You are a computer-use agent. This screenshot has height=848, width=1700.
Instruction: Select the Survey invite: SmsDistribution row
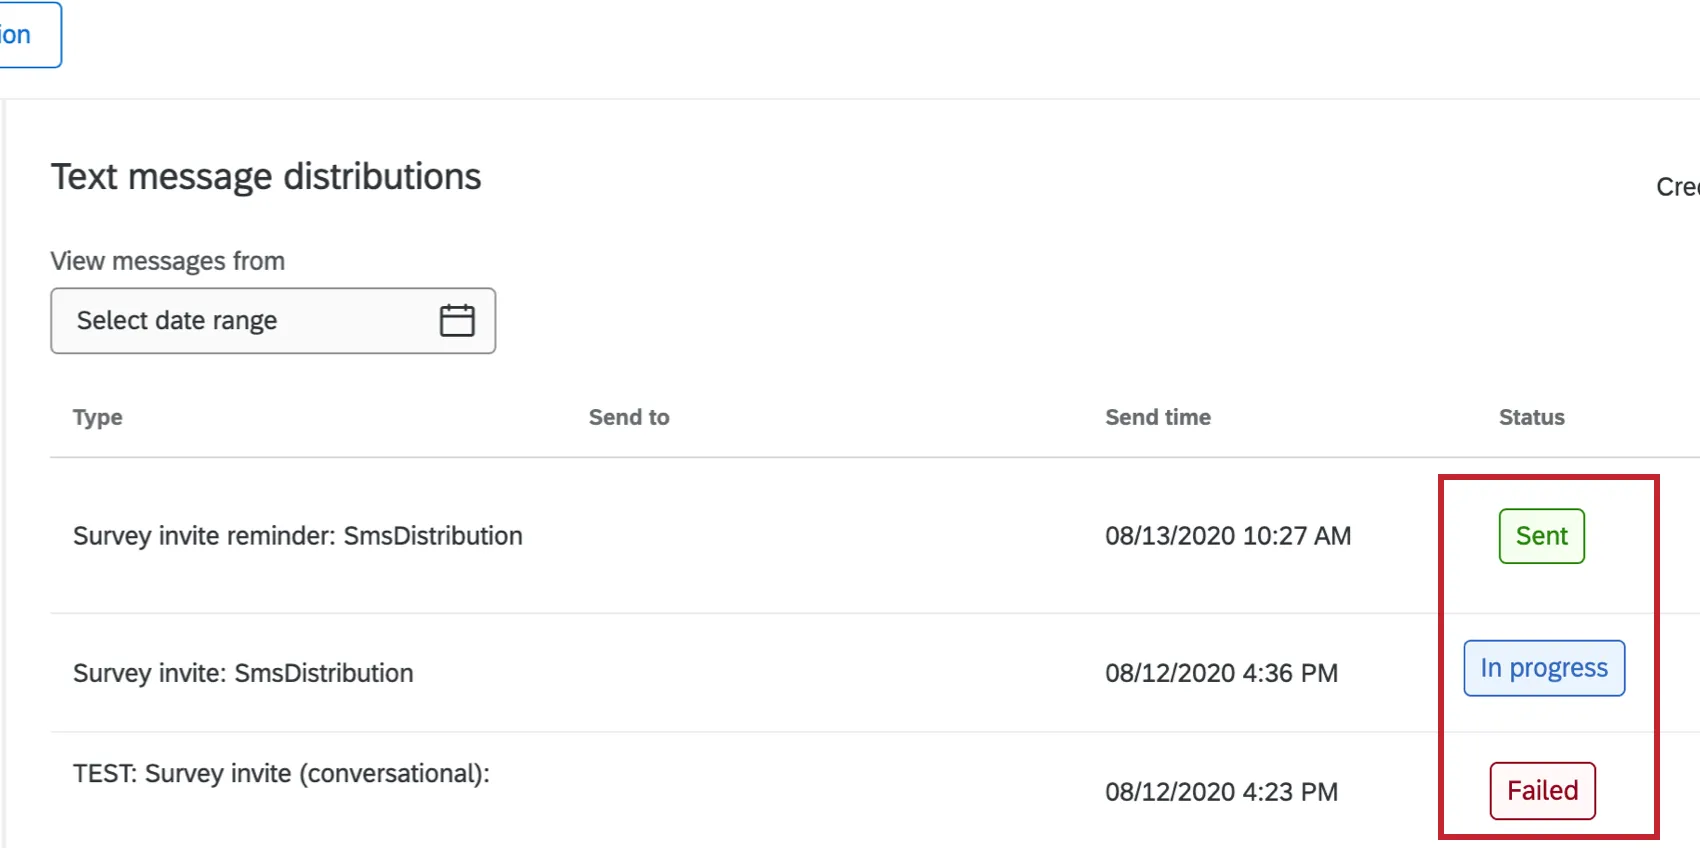click(x=243, y=672)
